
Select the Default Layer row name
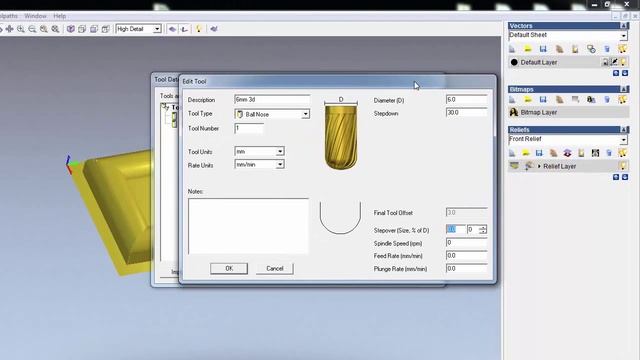coord(539,62)
